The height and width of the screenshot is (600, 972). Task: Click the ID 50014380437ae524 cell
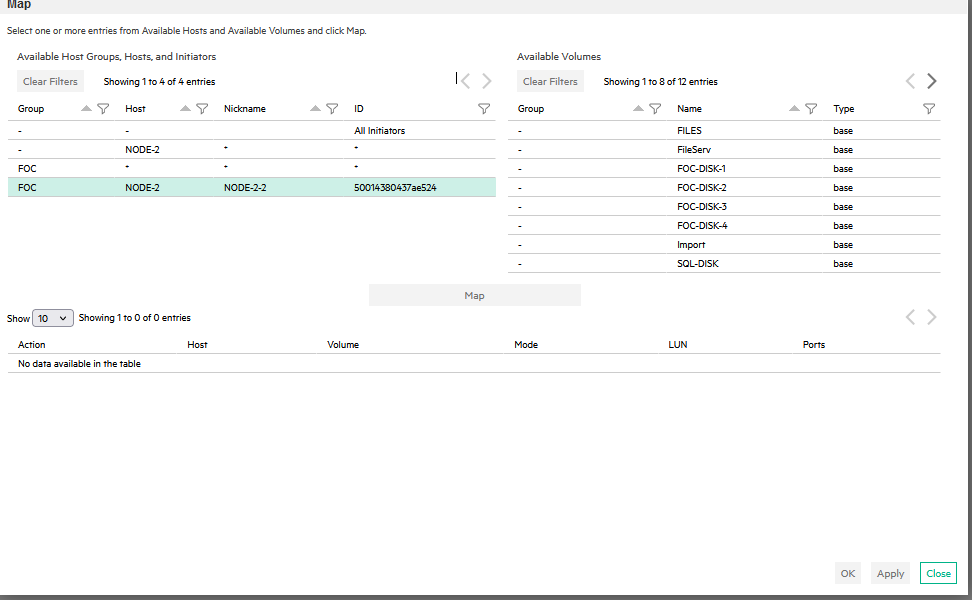[395, 187]
